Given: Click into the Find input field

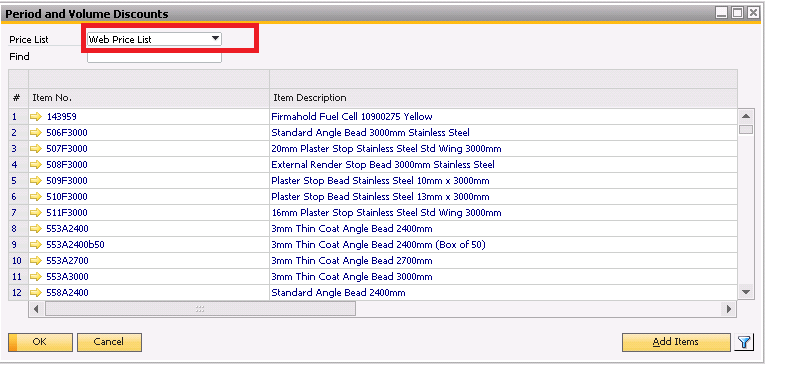Looking at the screenshot, I should (x=154, y=57).
